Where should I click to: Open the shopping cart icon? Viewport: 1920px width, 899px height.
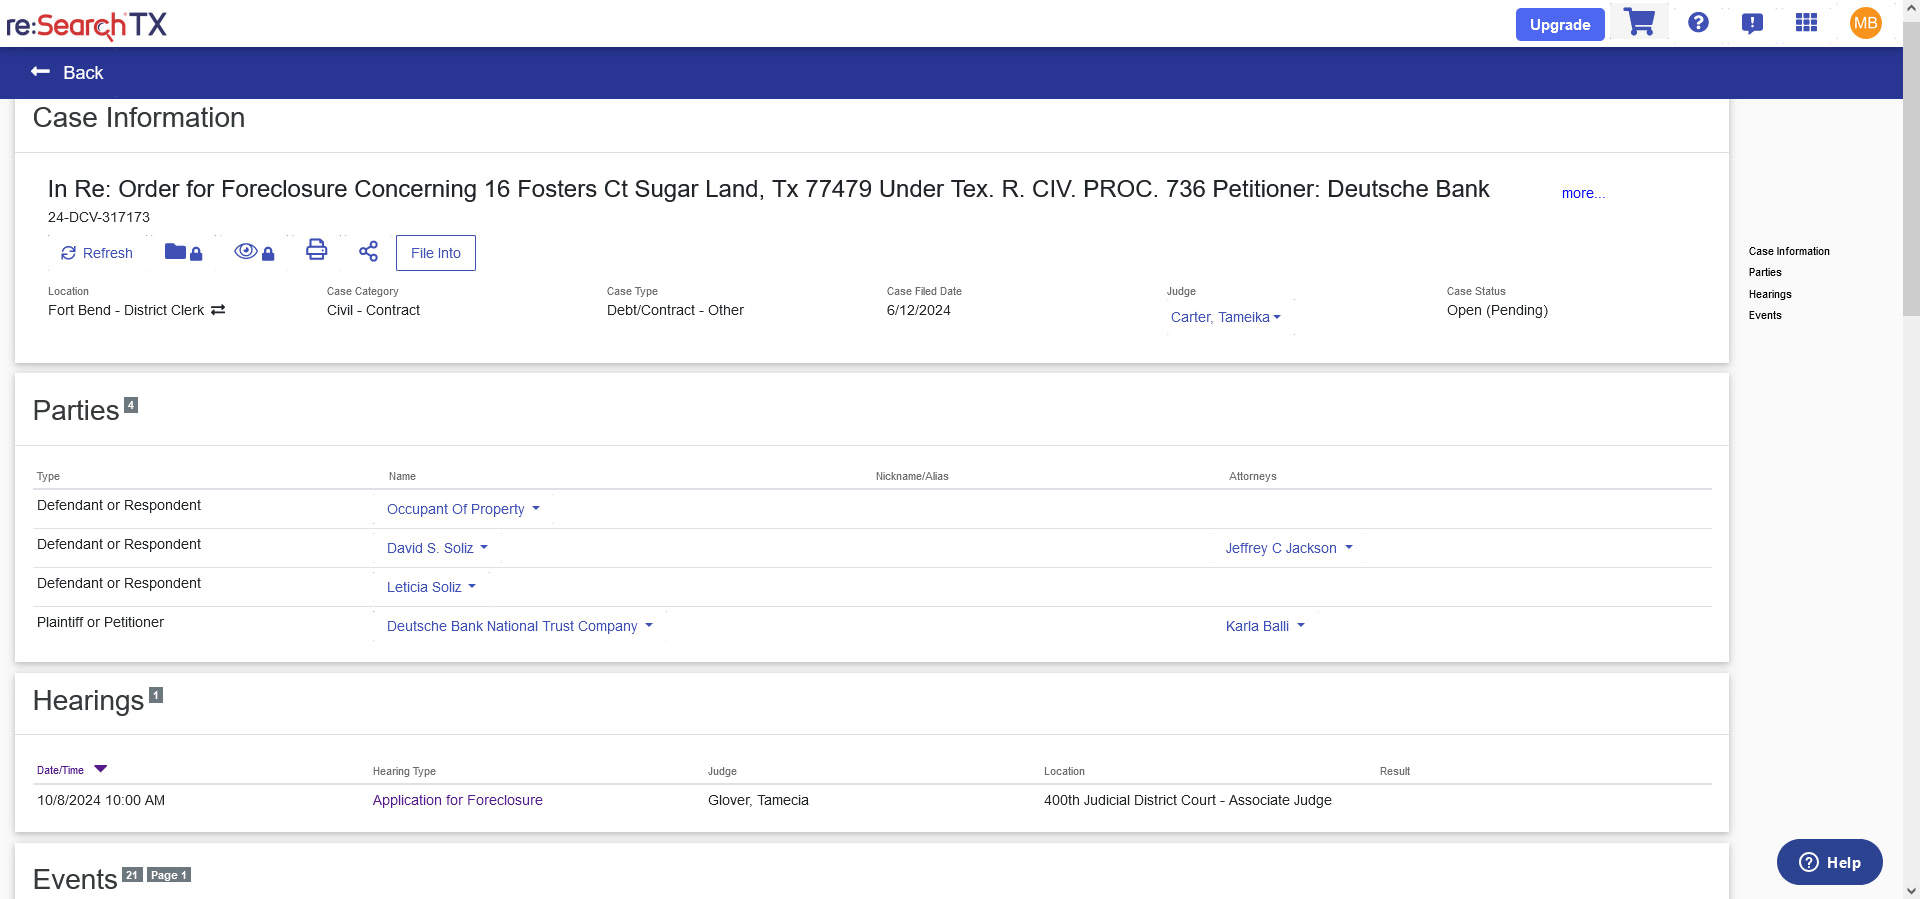1639,22
